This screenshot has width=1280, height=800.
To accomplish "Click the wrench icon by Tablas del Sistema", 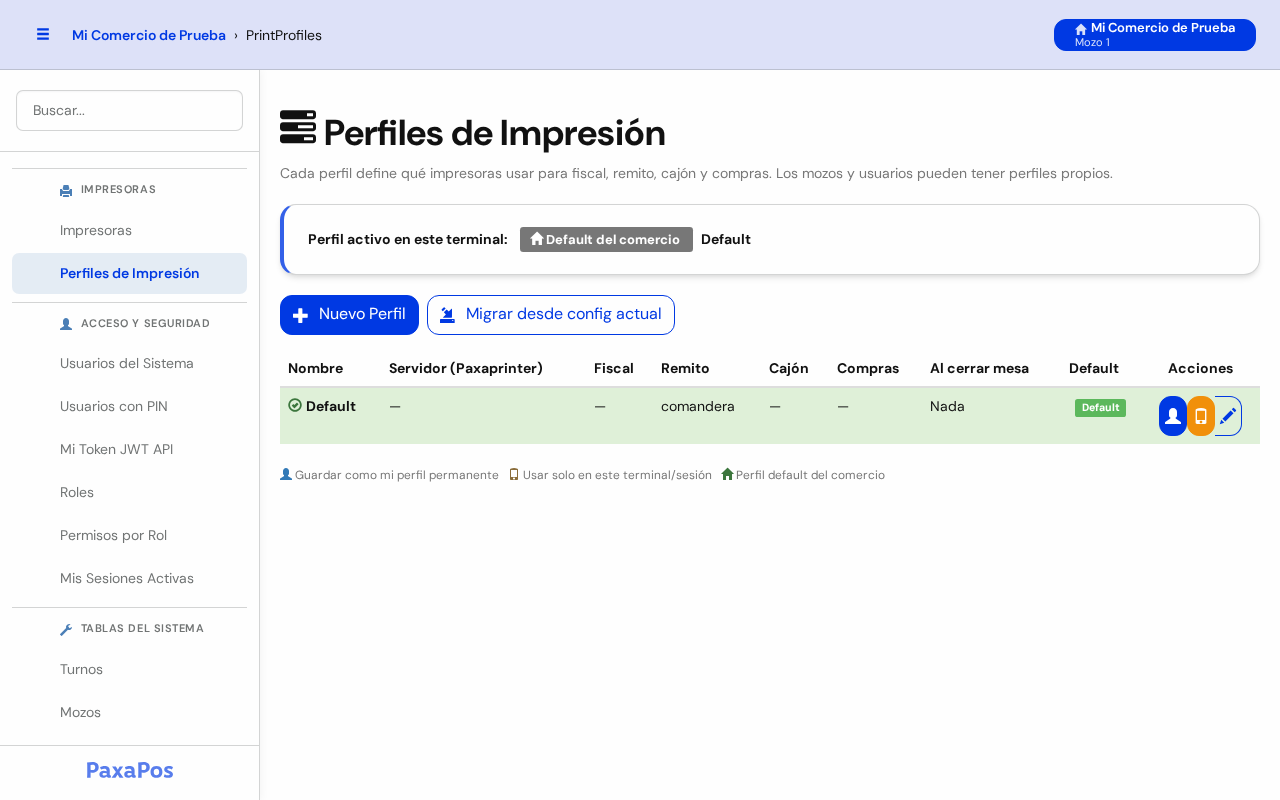I will pos(66,629).
